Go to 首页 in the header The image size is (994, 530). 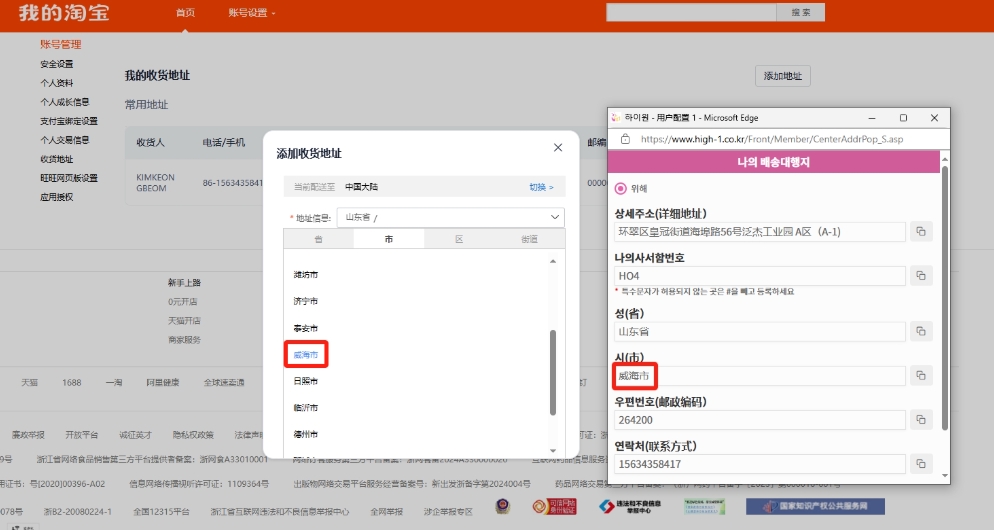(x=185, y=13)
